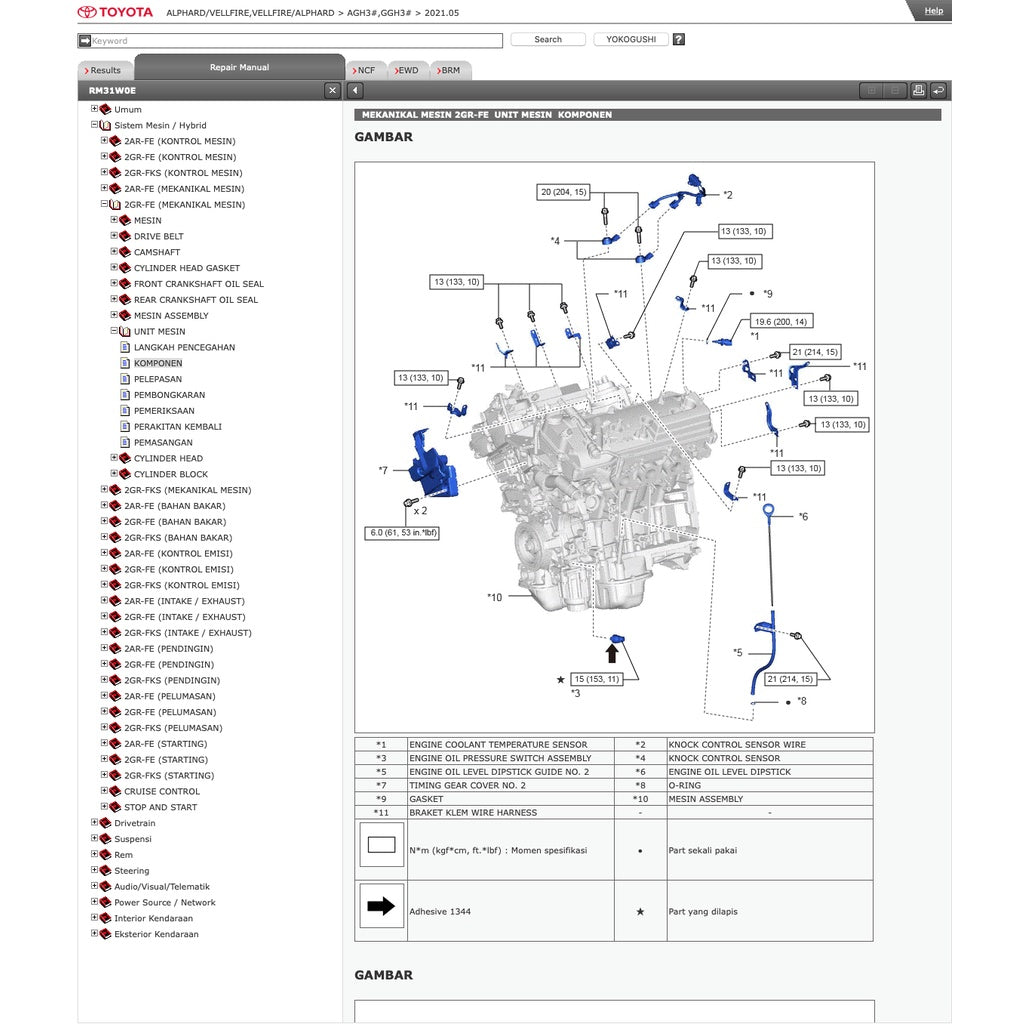The height and width of the screenshot is (1024, 1024).
Task: Open the Results tab
Action: click(103, 71)
